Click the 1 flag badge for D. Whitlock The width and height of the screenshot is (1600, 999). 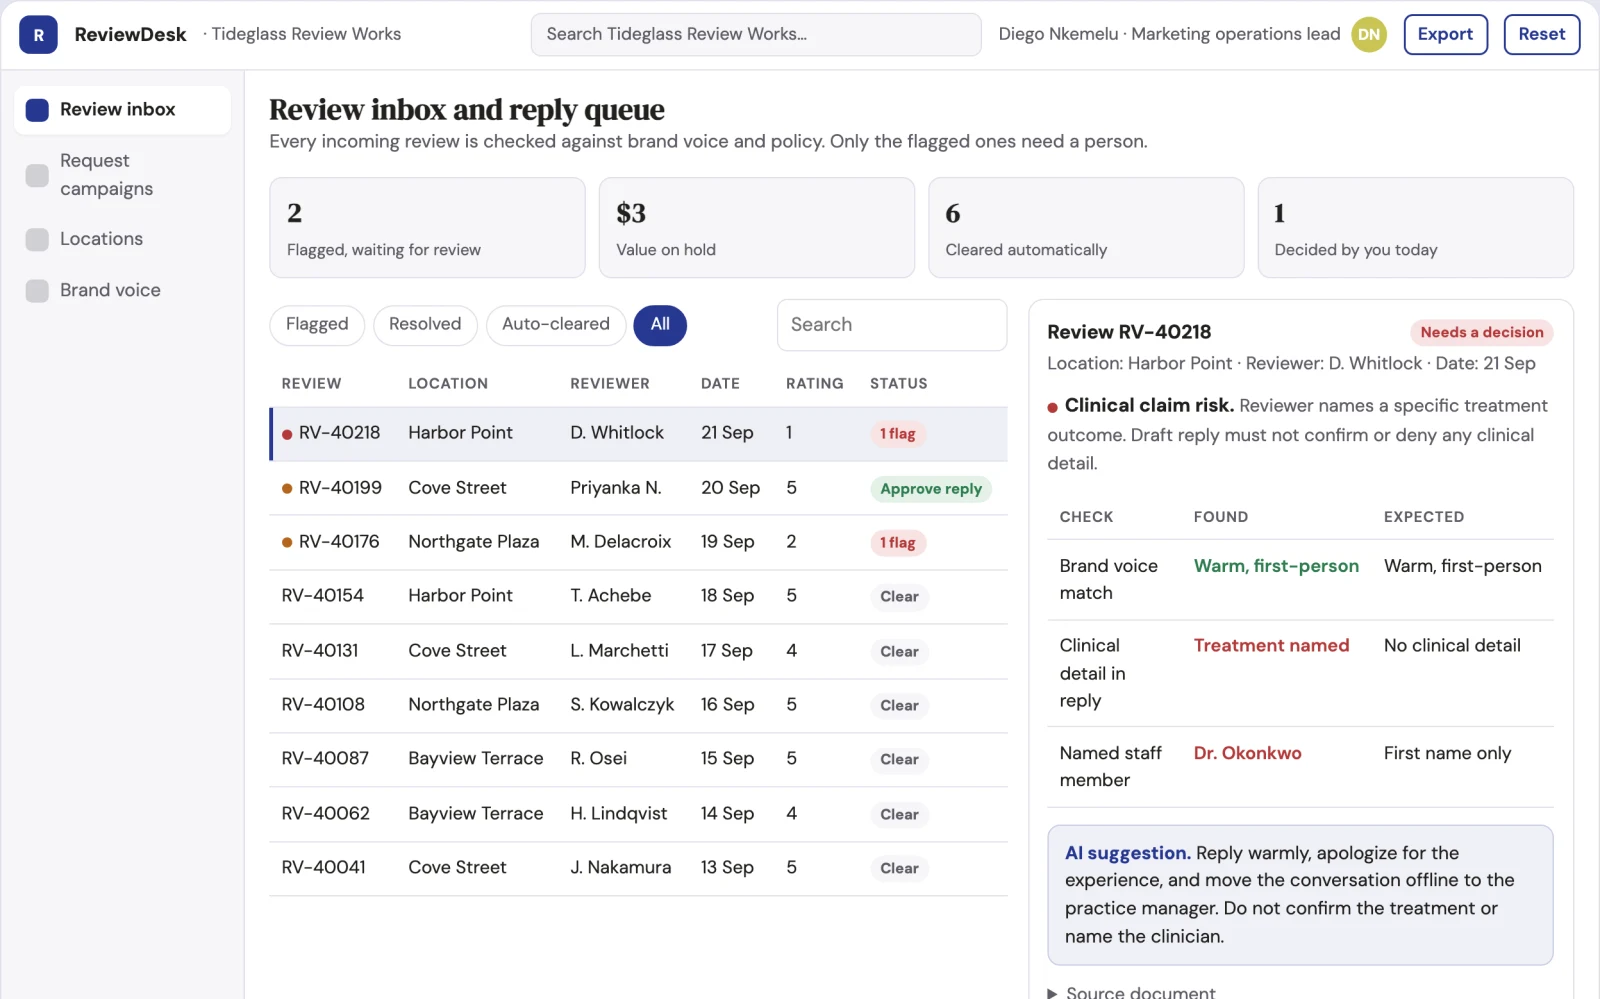click(898, 434)
